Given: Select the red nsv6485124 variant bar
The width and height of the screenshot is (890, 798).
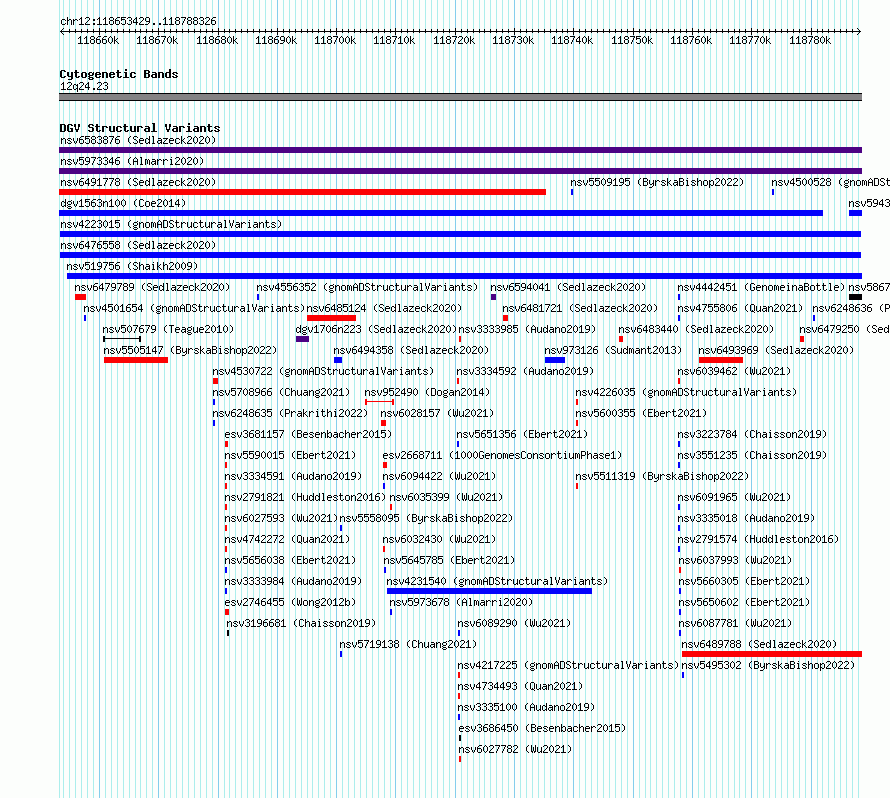Looking at the screenshot, I should point(331,318).
